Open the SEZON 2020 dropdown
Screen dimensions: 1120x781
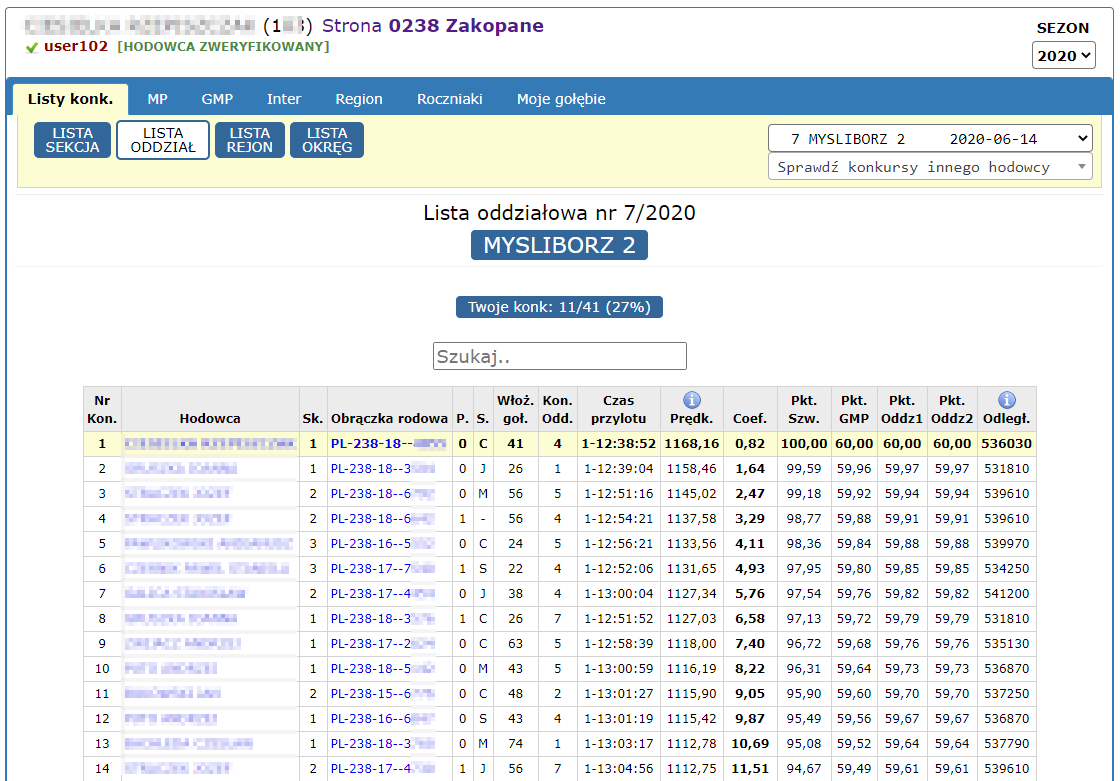tap(1063, 56)
